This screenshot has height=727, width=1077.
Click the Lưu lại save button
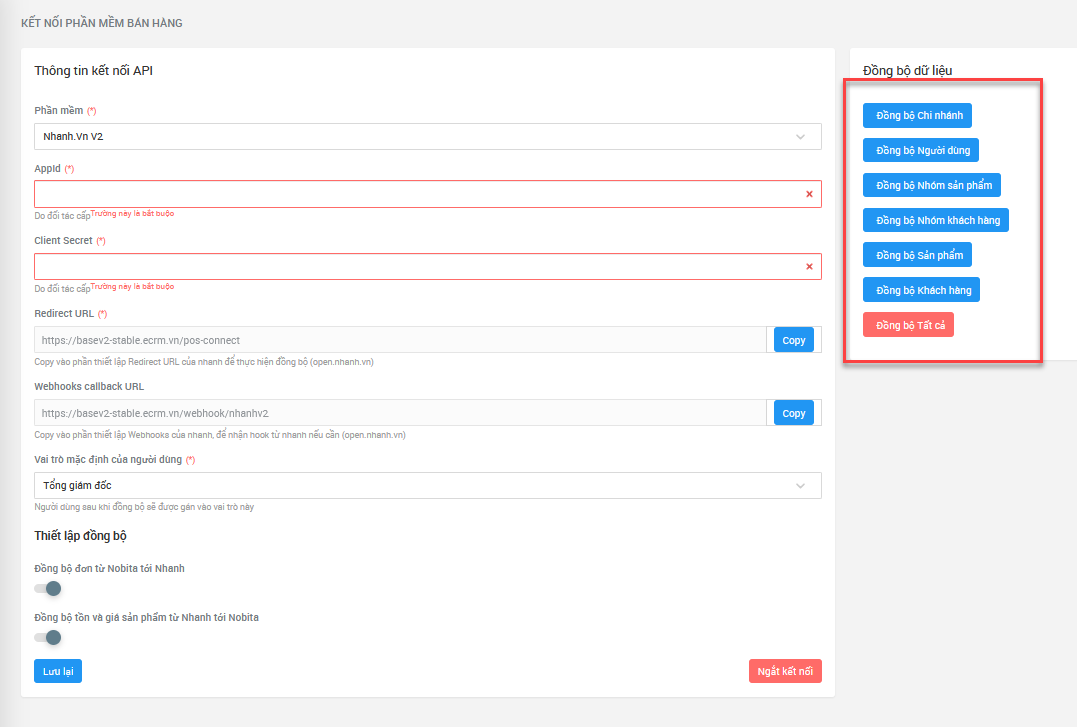58,671
